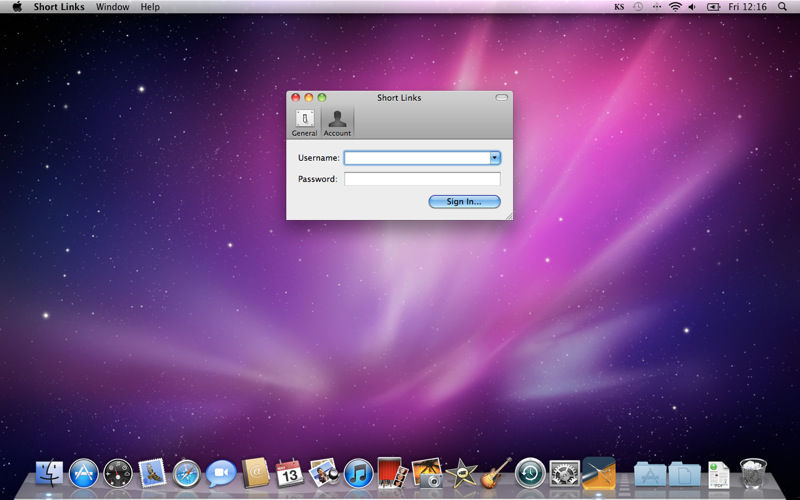The image size is (800, 500).
Task: Click the menu bar dots status icon
Action: click(657, 7)
